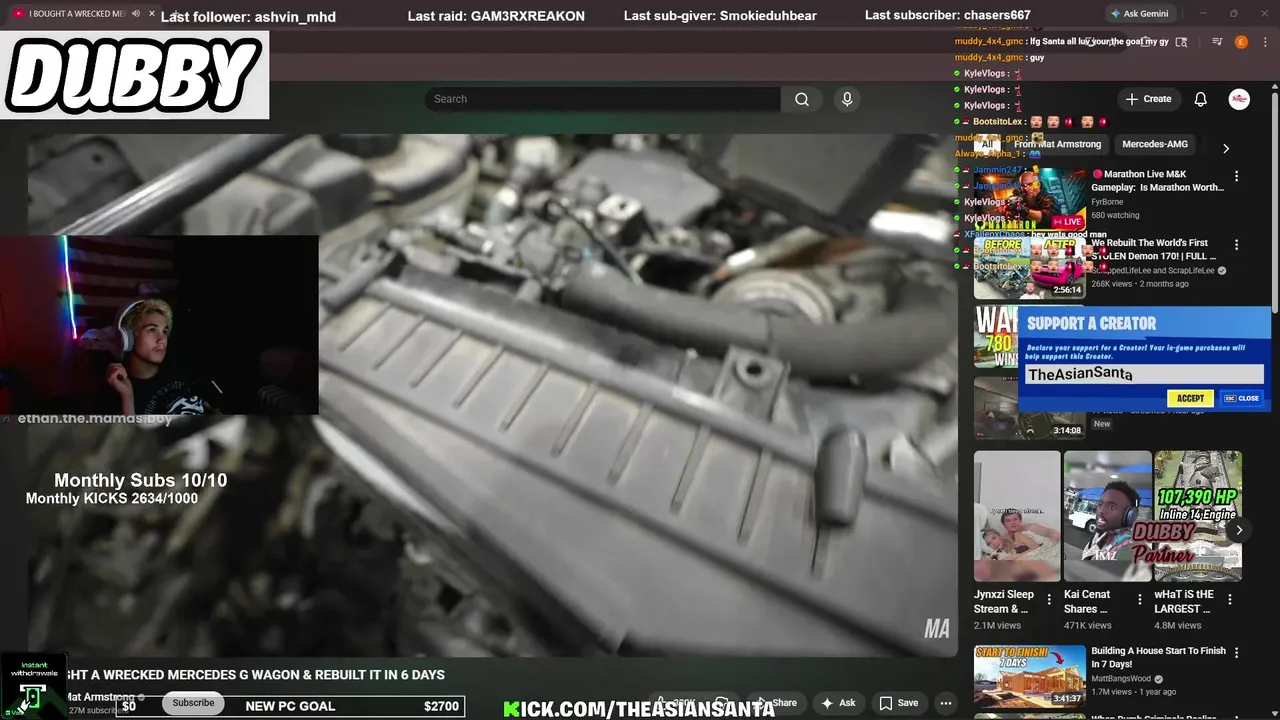Image resolution: width=1280 pixels, height=720 pixels.
Task: Activate voice search microphone icon
Action: click(x=847, y=99)
